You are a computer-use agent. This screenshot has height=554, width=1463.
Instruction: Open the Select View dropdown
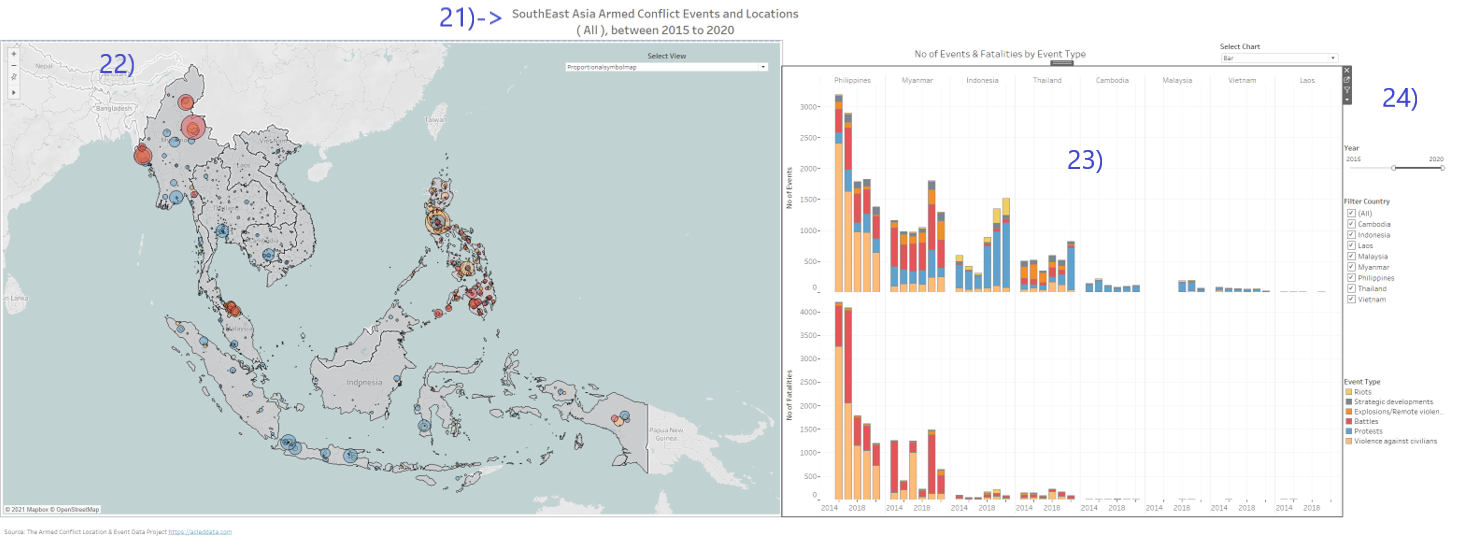coord(666,67)
